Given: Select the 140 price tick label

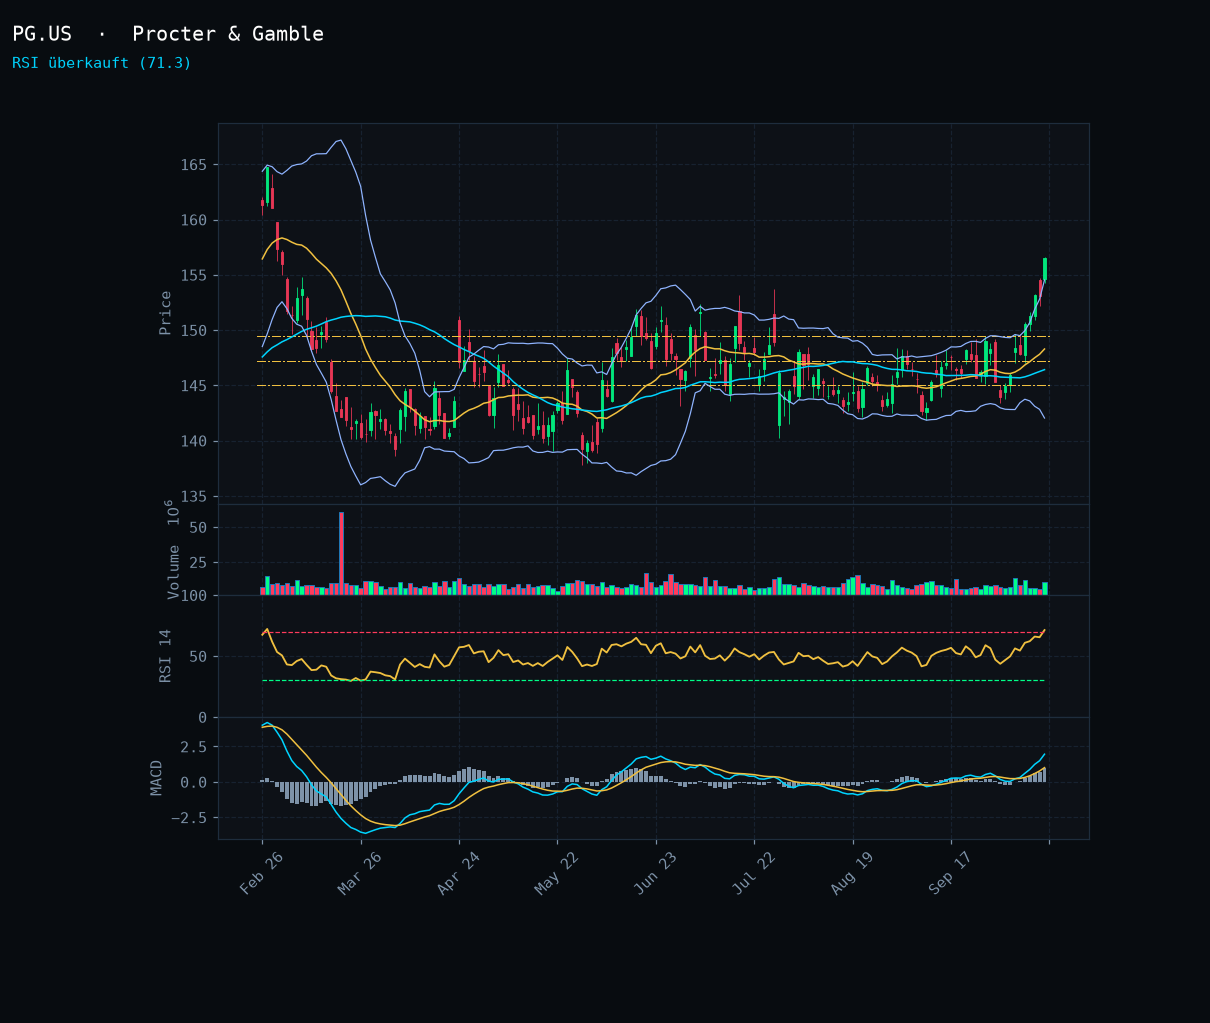Looking at the screenshot, I should pos(193,442).
